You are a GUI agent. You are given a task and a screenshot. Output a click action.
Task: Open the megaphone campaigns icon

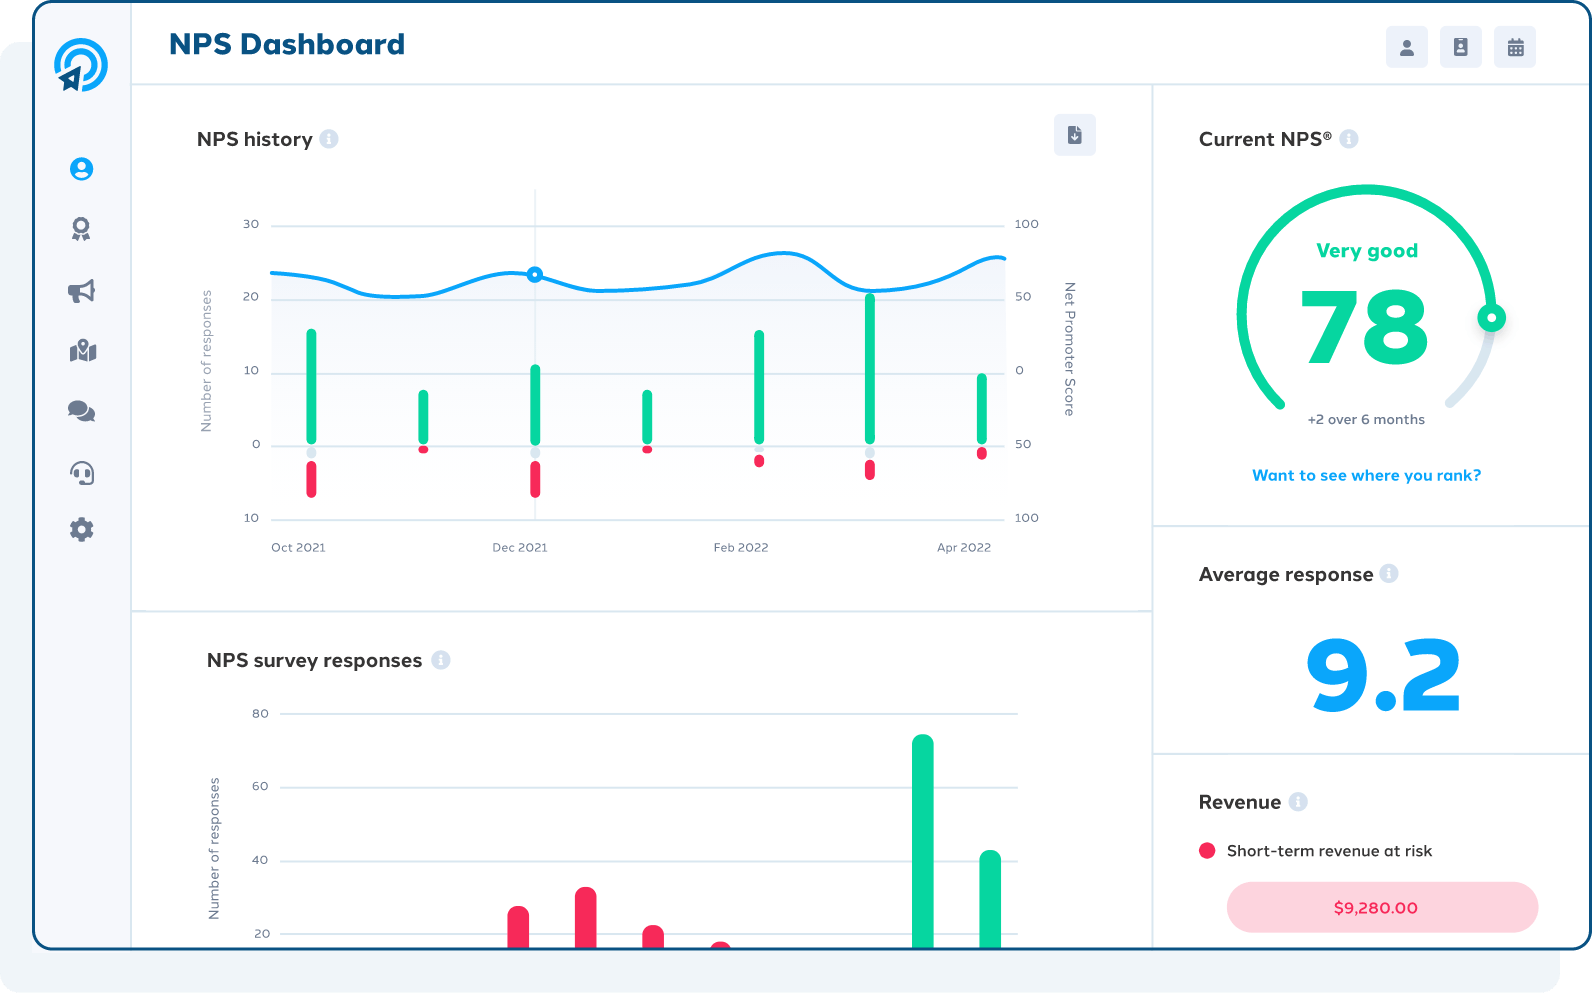point(82,291)
